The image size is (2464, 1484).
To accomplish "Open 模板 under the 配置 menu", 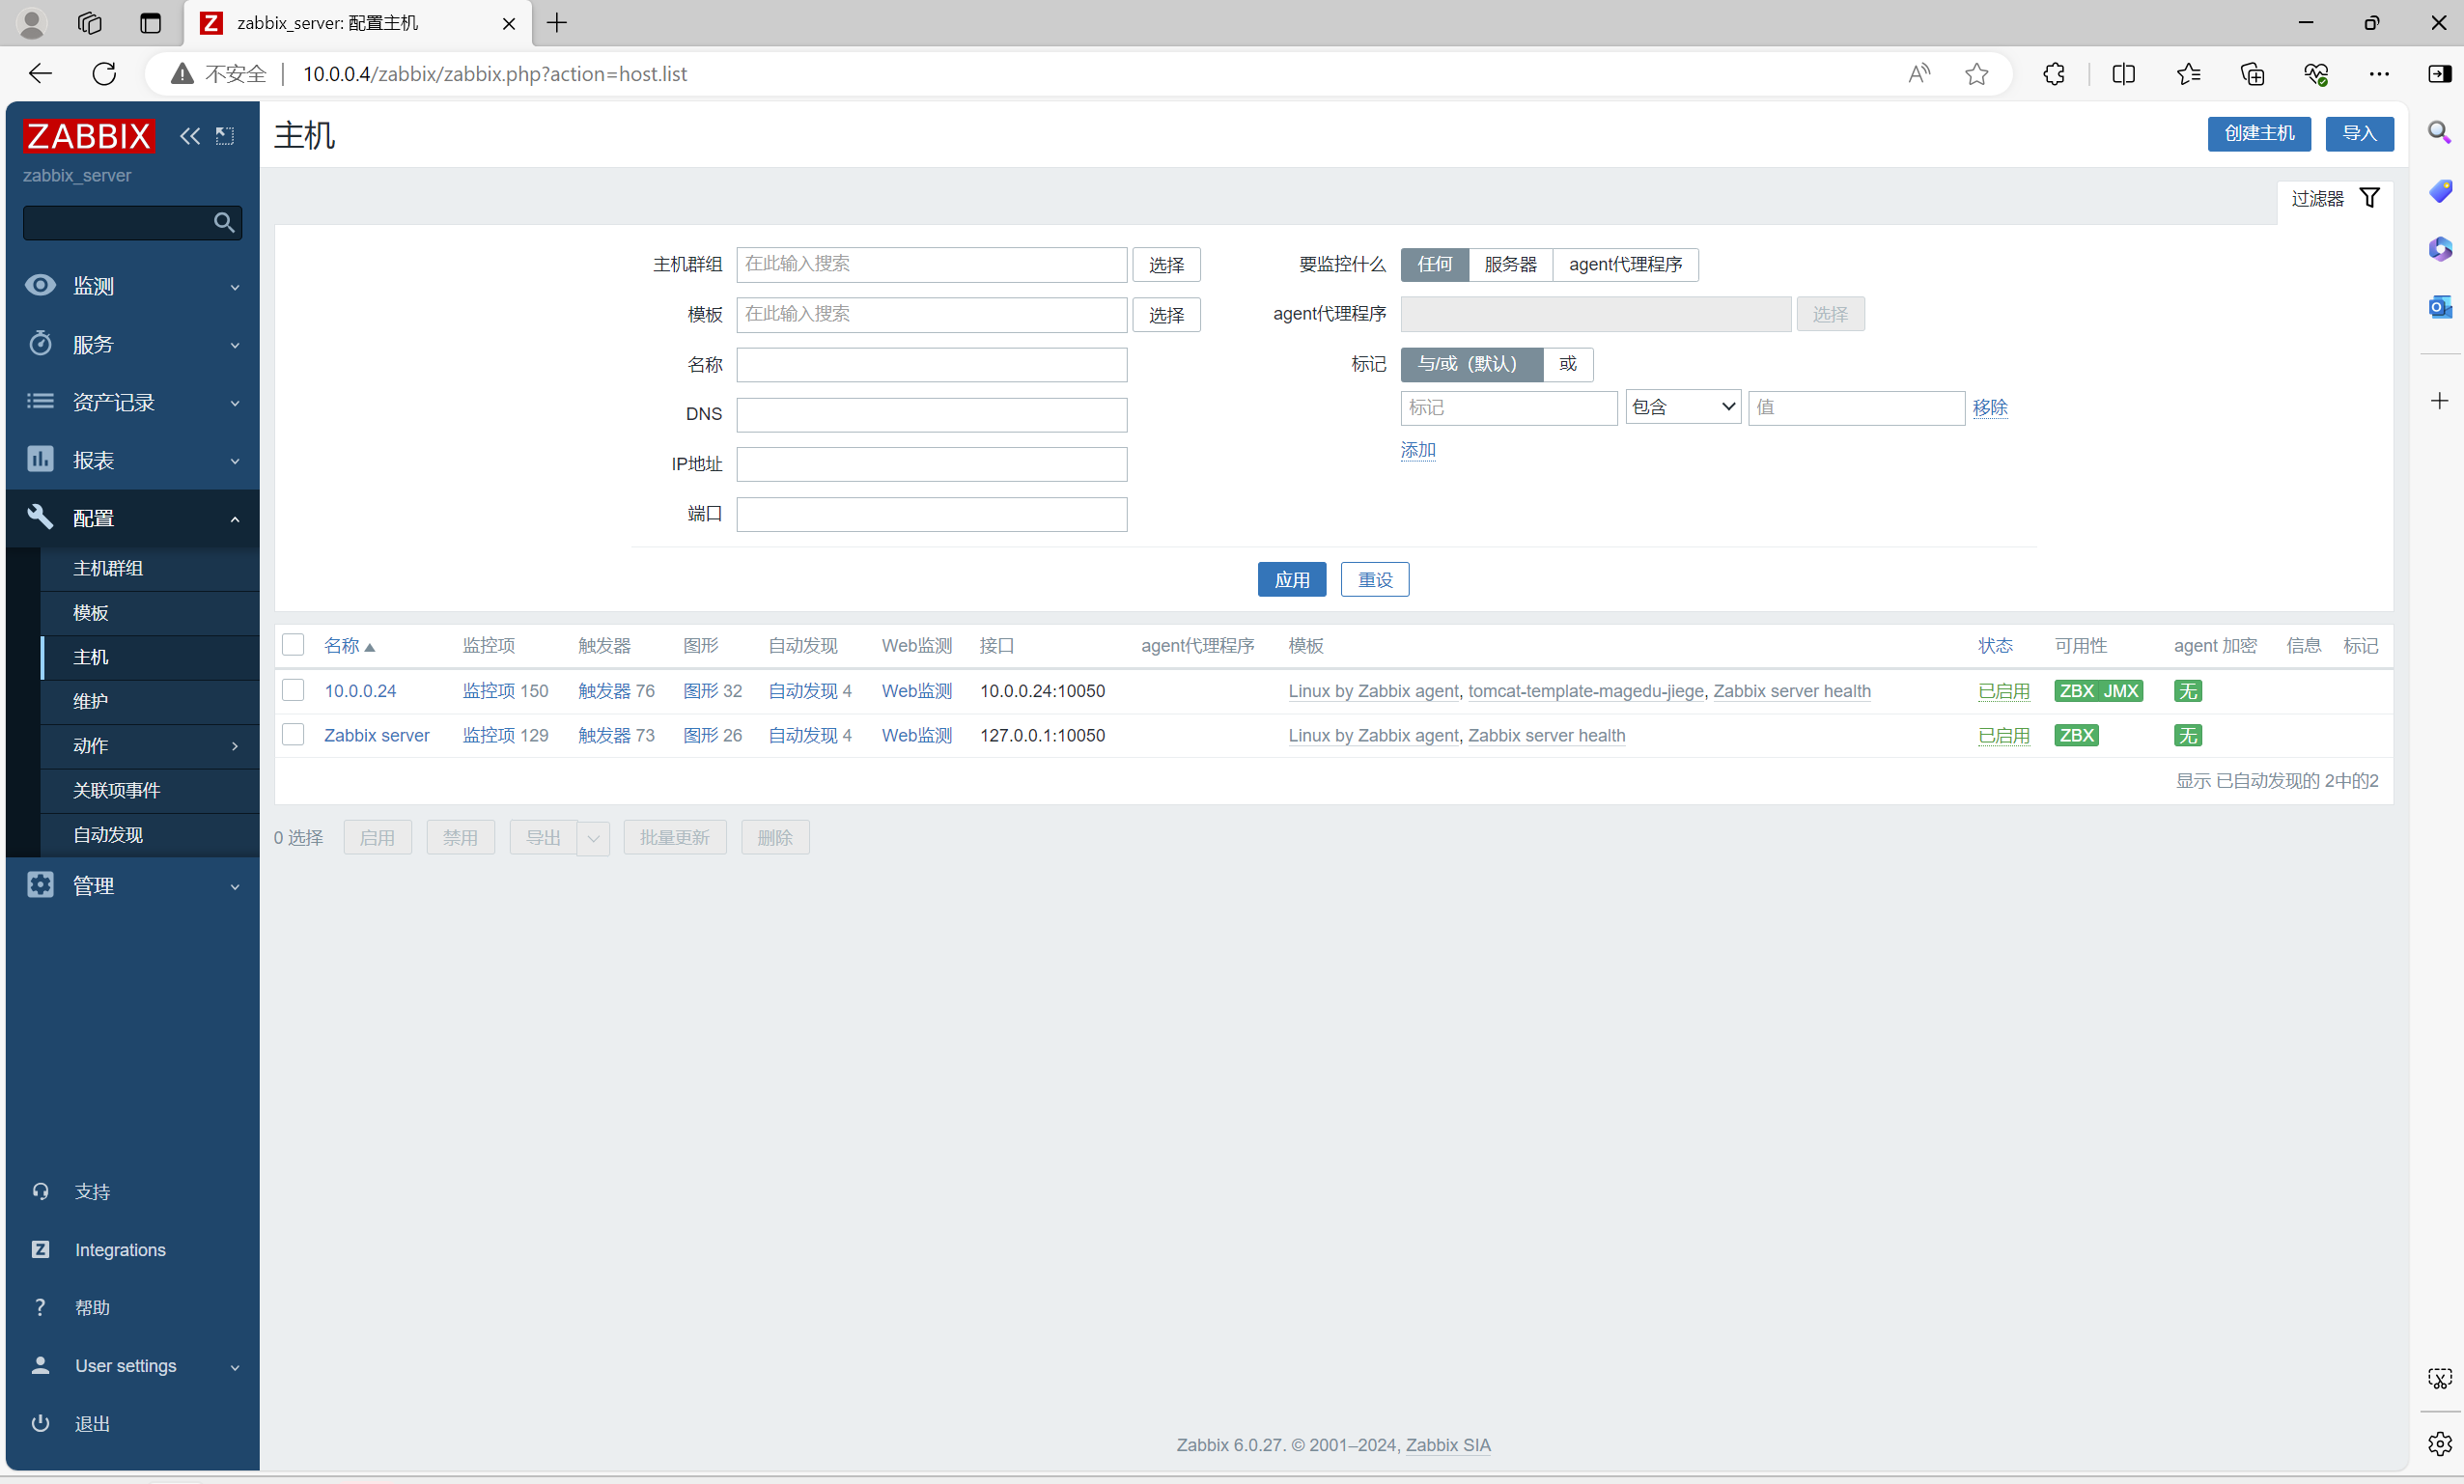I will click(x=91, y=612).
